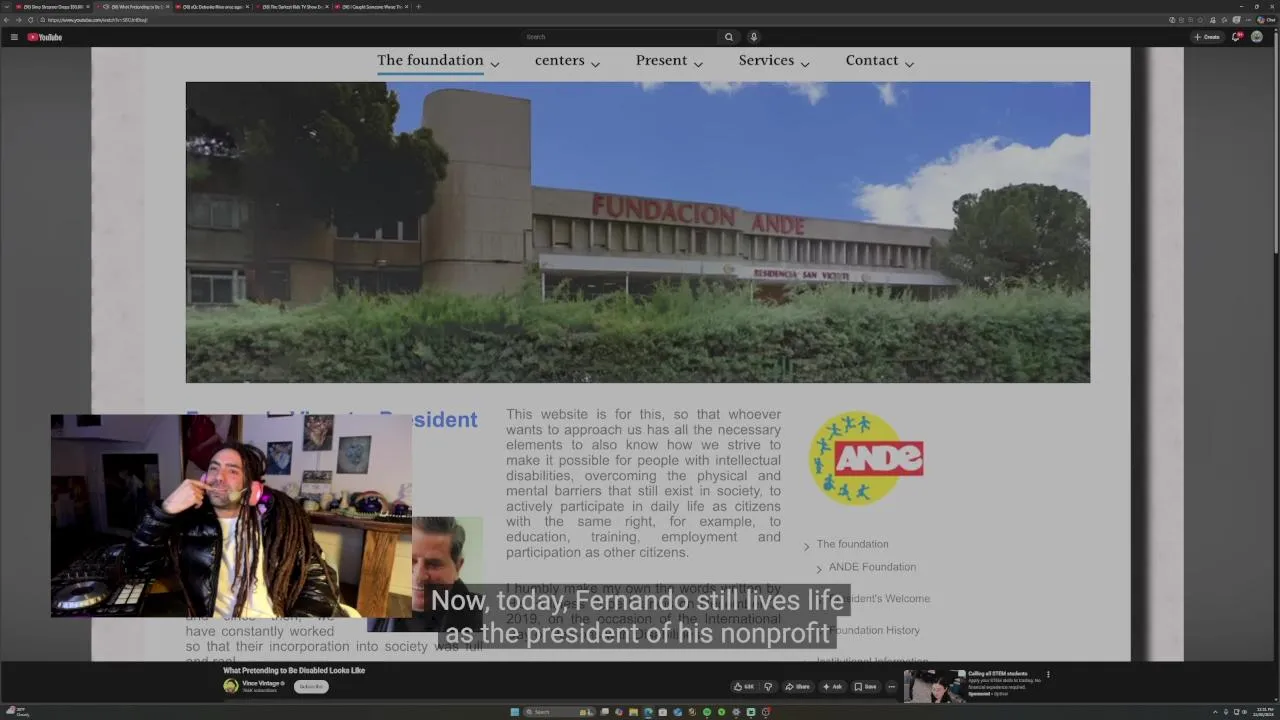This screenshot has width=1280, height=720.
Task: Switch to the fifth browser tab
Action: pyautogui.click(x=371, y=7)
